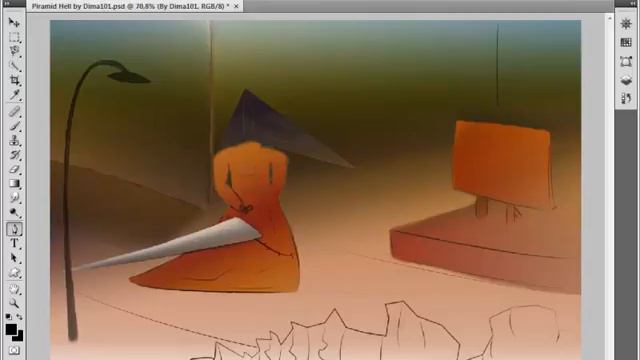Close the Piramid Hell document tab
The height and width of the screenshot is (360, 640).
point(236,6)
